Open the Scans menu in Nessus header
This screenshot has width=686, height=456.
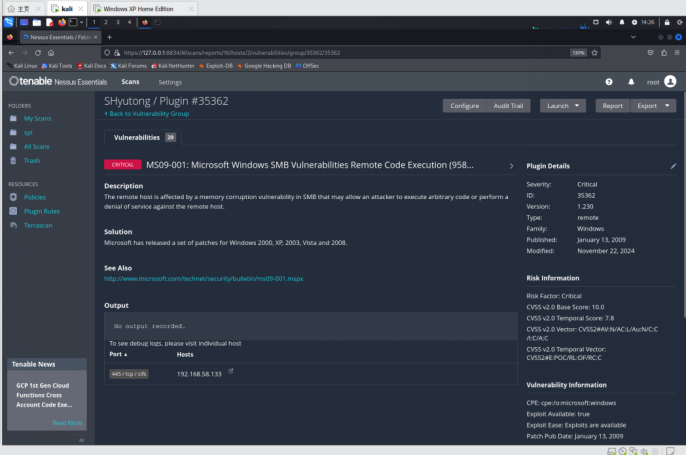pyautogui.click(x=130, y=82)
